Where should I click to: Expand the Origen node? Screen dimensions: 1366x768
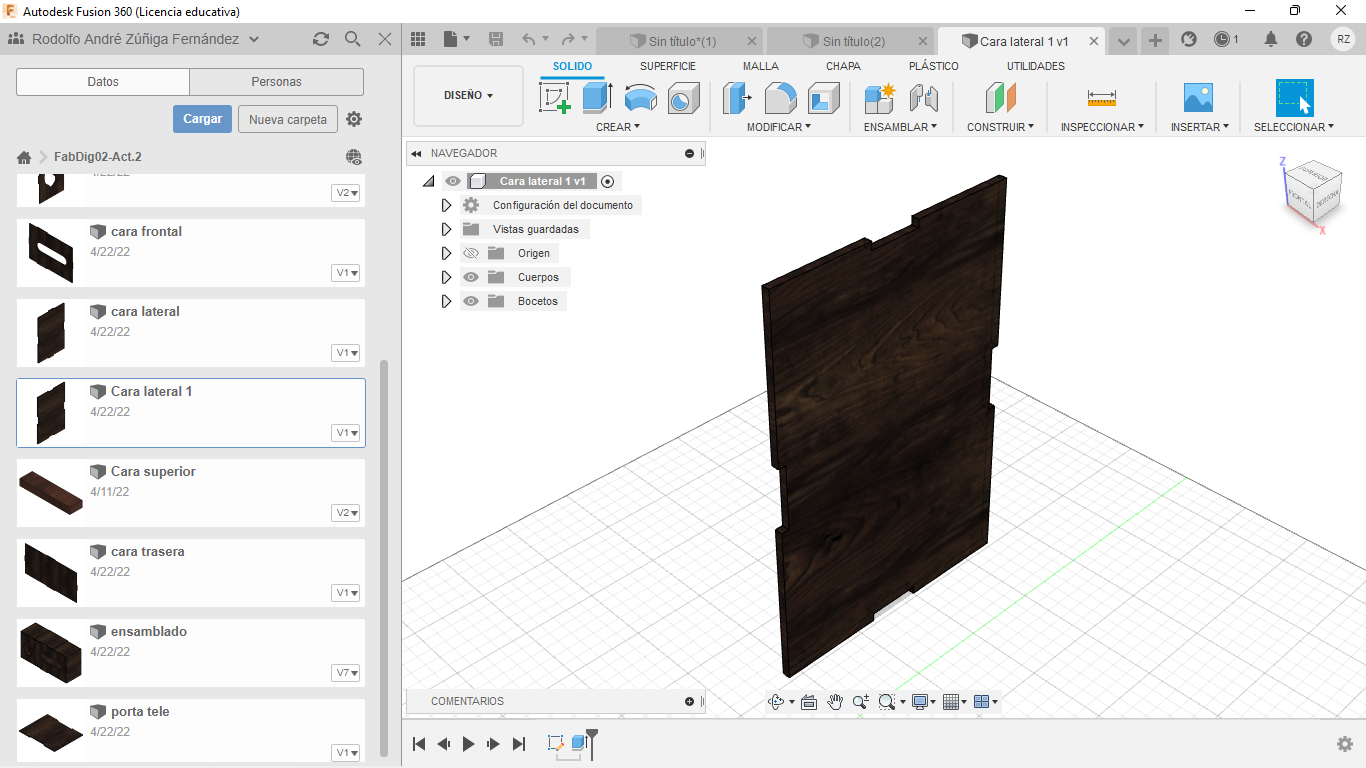(x=447, y=253)
